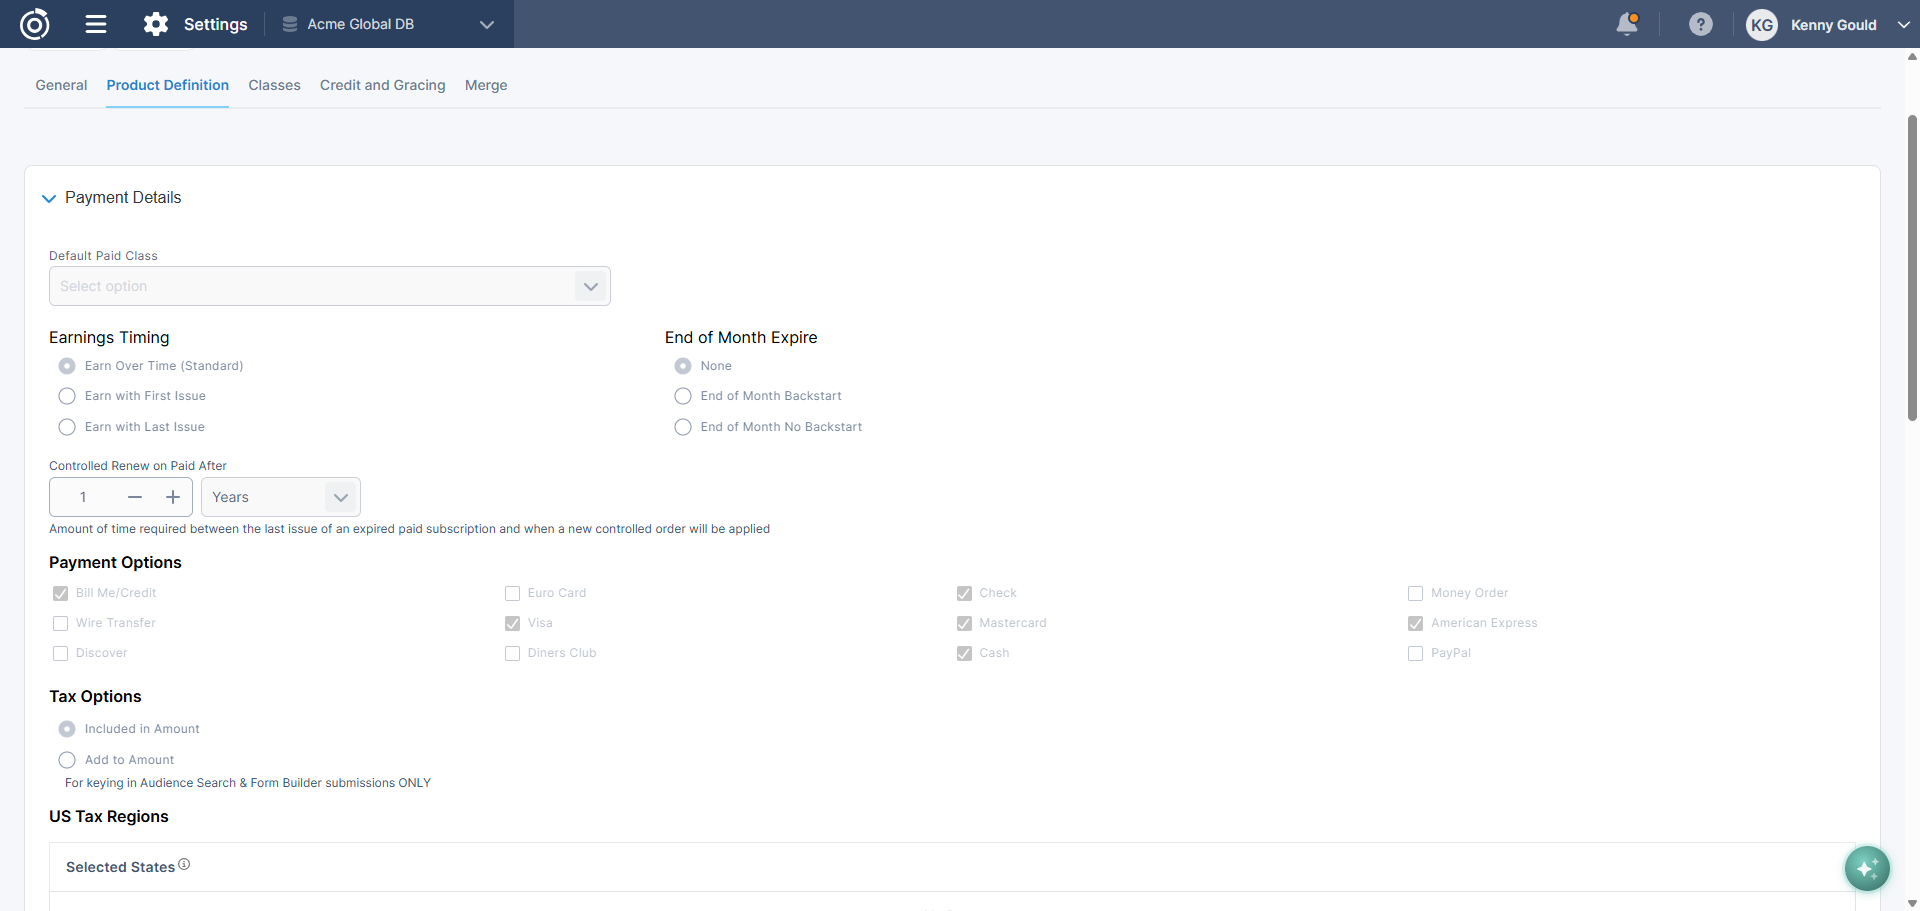This screenshot has width=1920, height=911.
Task: Toggle the Euro Card checkbox
Action: pyautogui.click(x=513, y=593)
